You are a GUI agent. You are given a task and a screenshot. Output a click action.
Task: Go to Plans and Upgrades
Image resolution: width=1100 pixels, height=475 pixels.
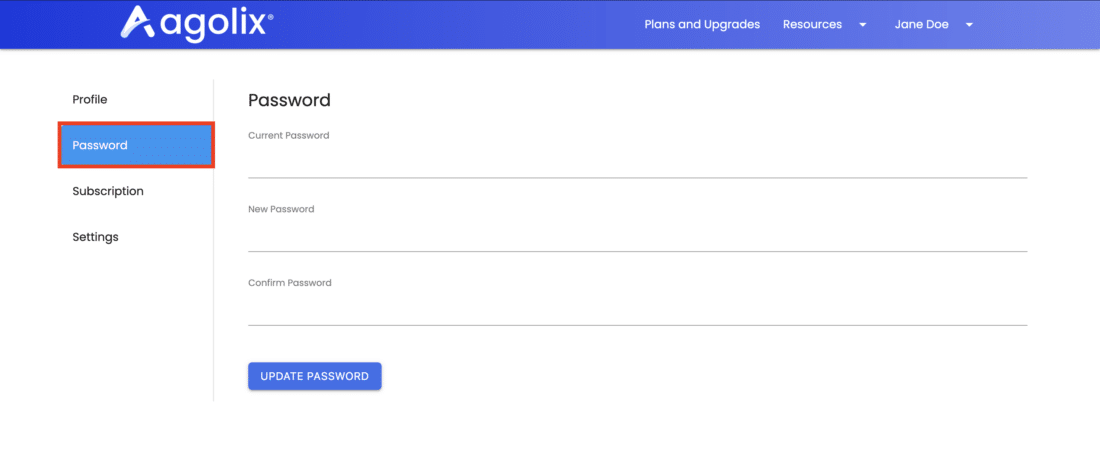(702, 25)
